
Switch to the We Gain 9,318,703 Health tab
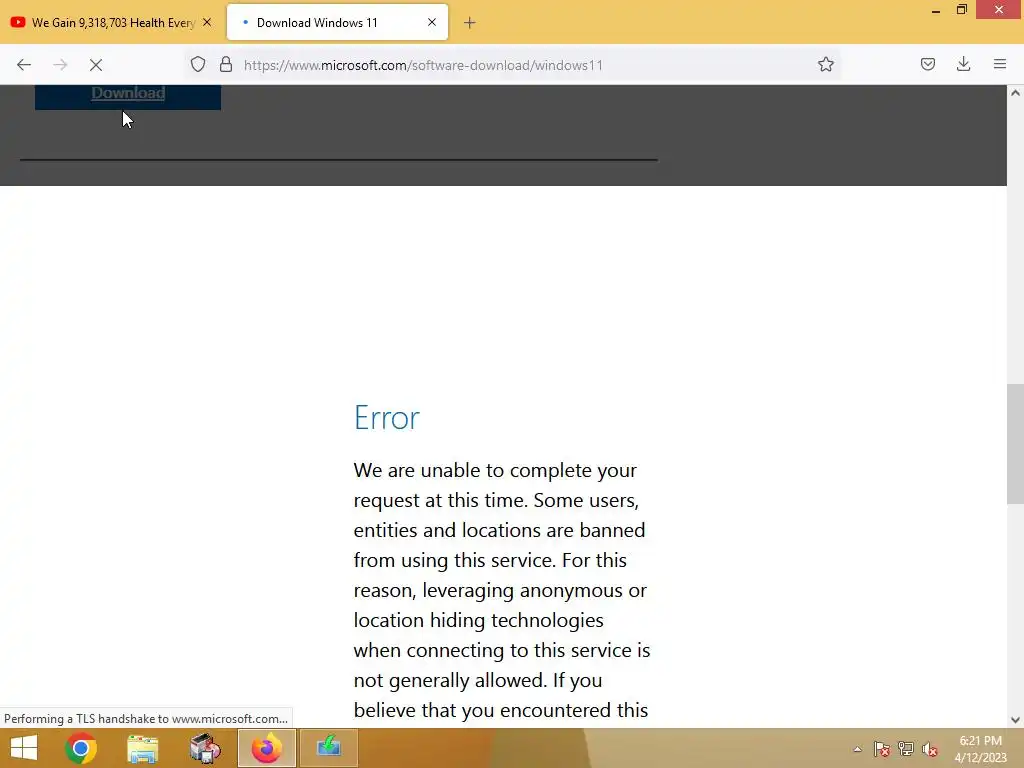point(113,23)
